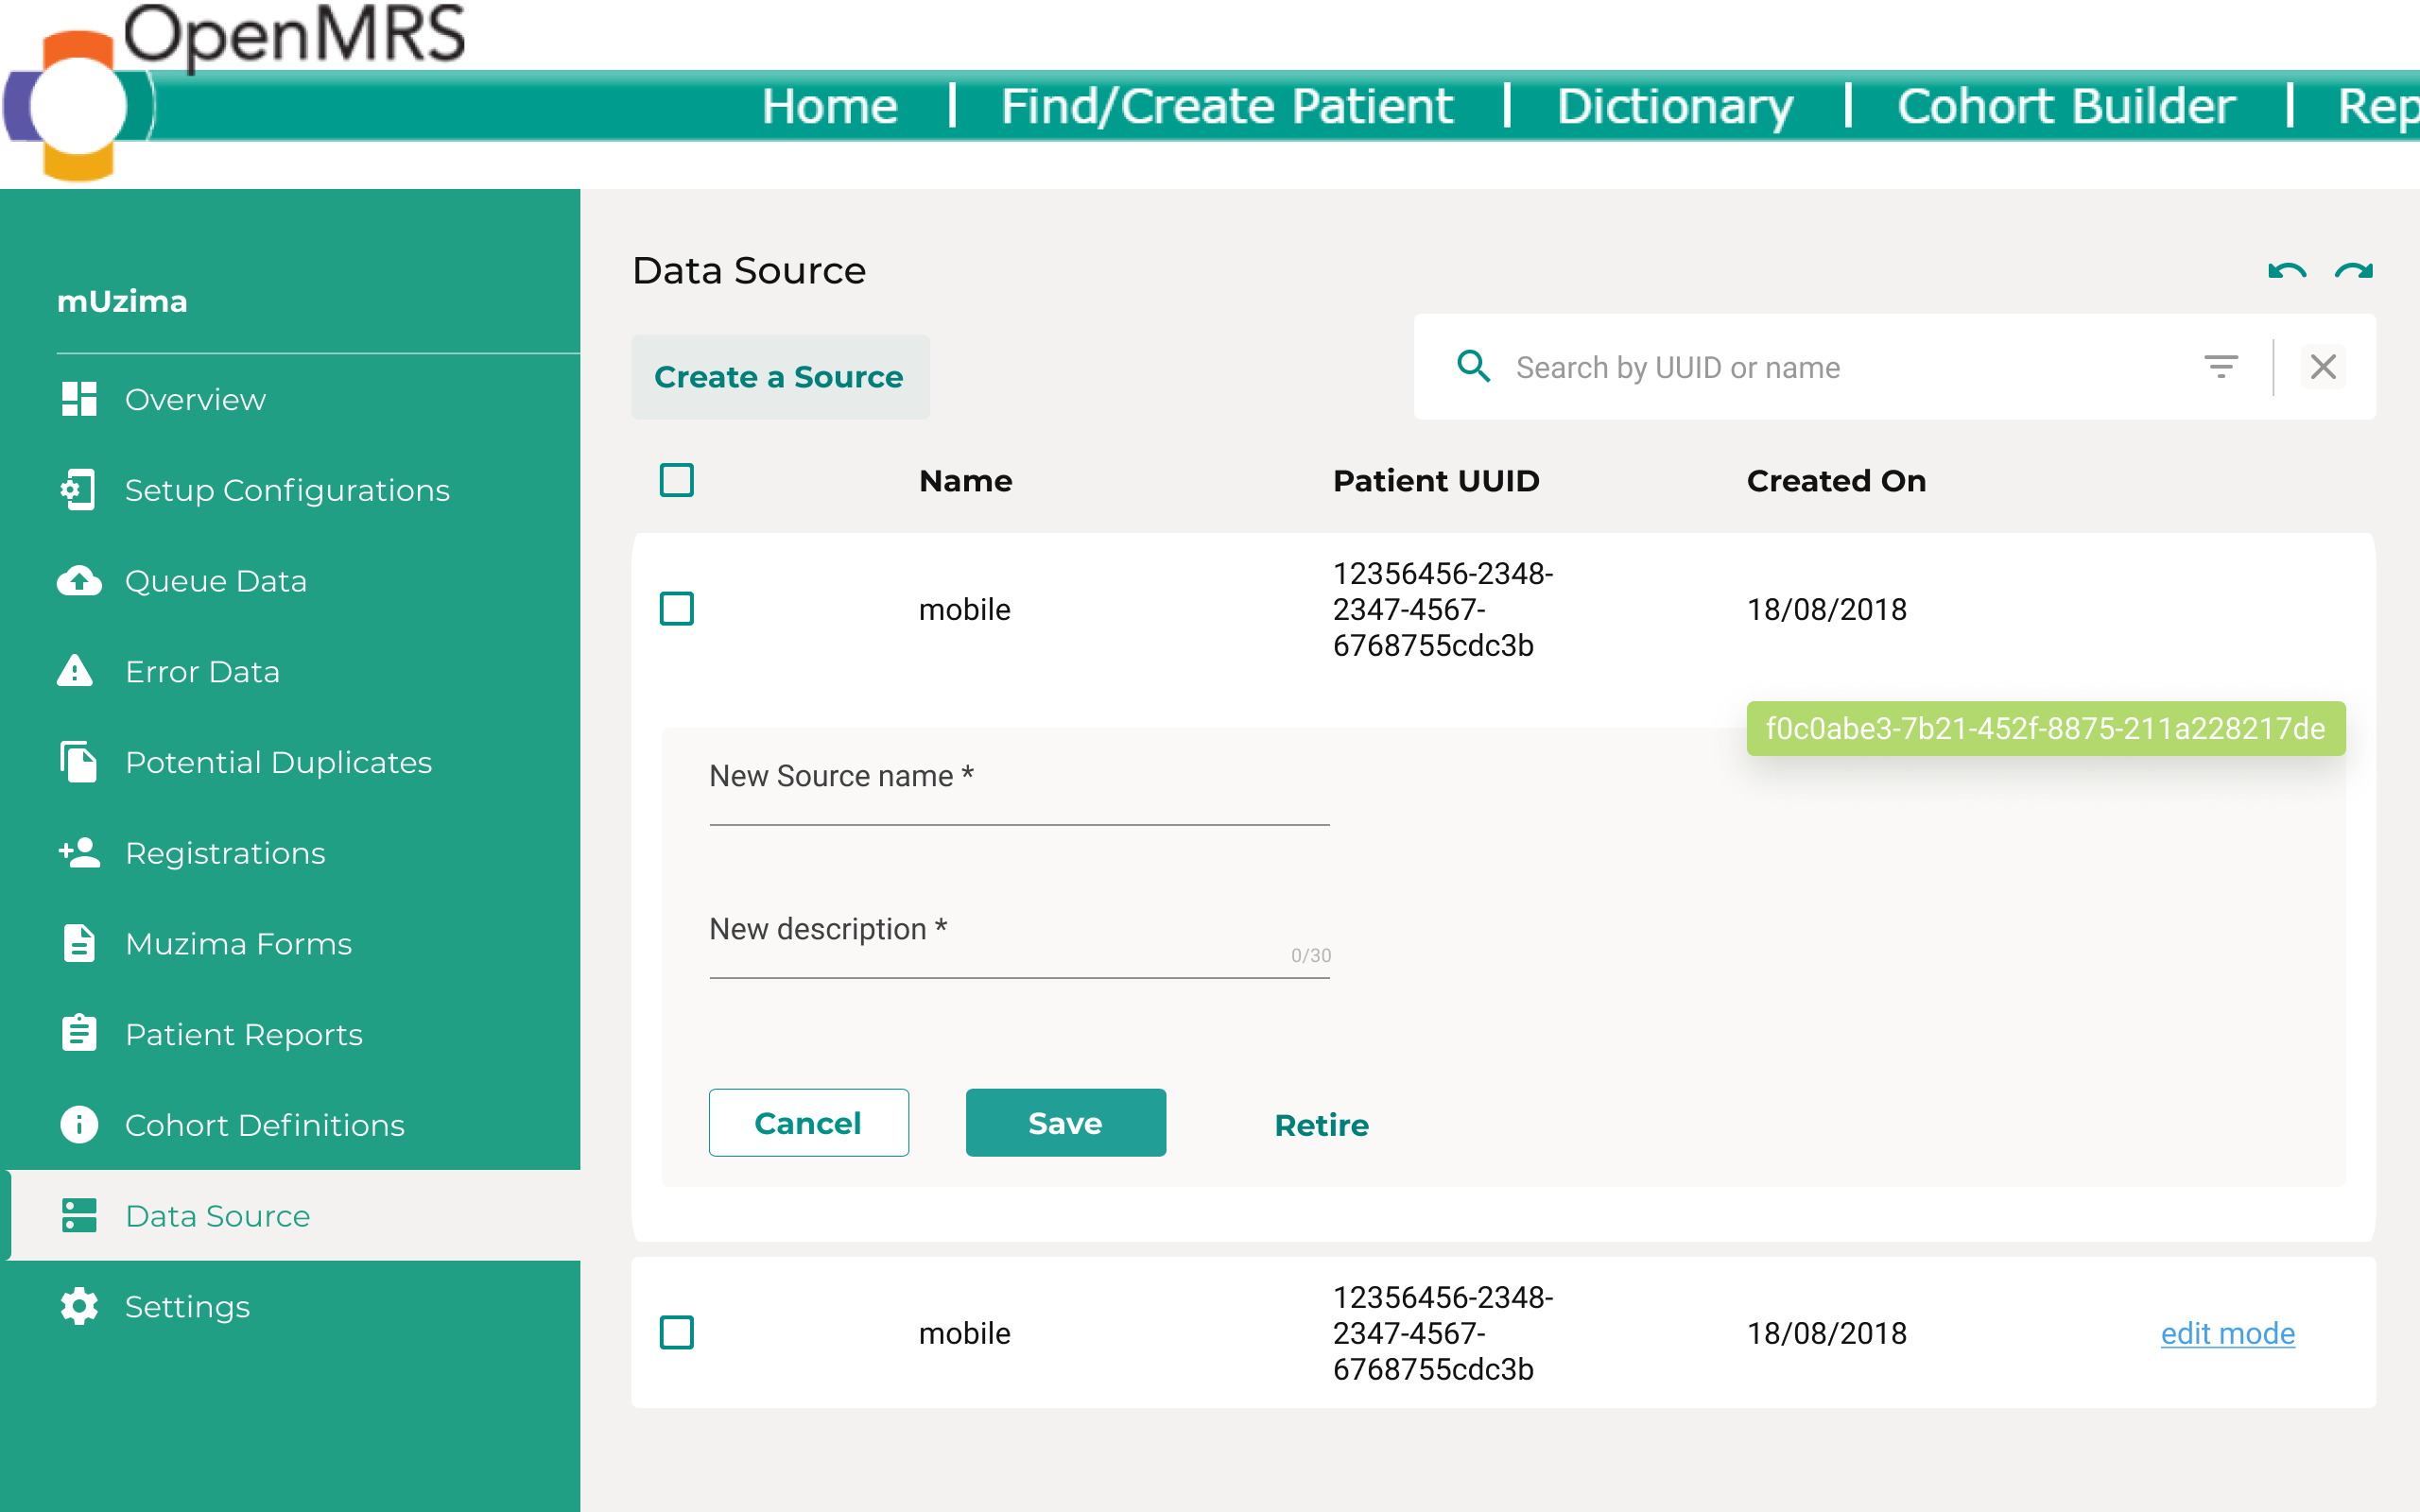Open Home in the top navigation

pos(830,106)
